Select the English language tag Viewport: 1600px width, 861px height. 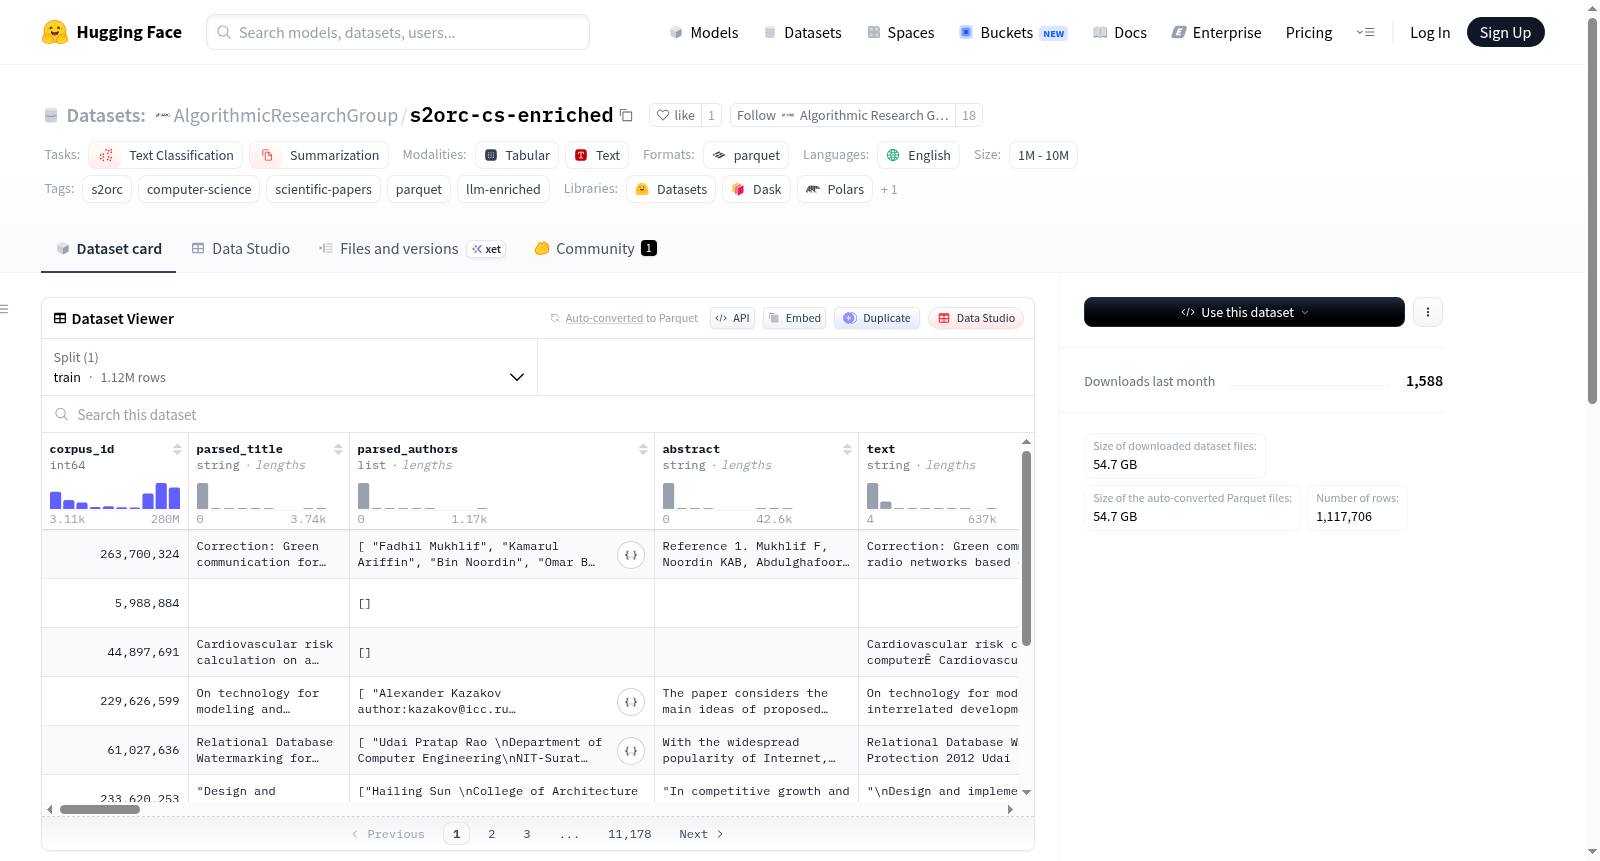tap(918, 155)
